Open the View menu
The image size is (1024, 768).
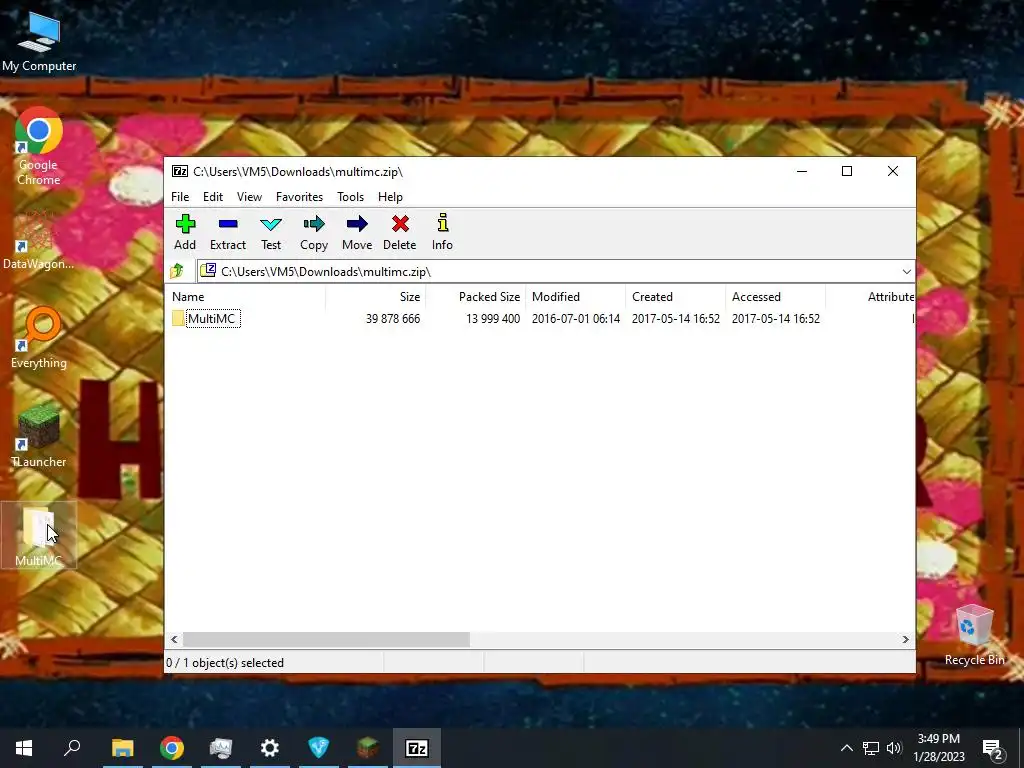[x=249, y=197]
